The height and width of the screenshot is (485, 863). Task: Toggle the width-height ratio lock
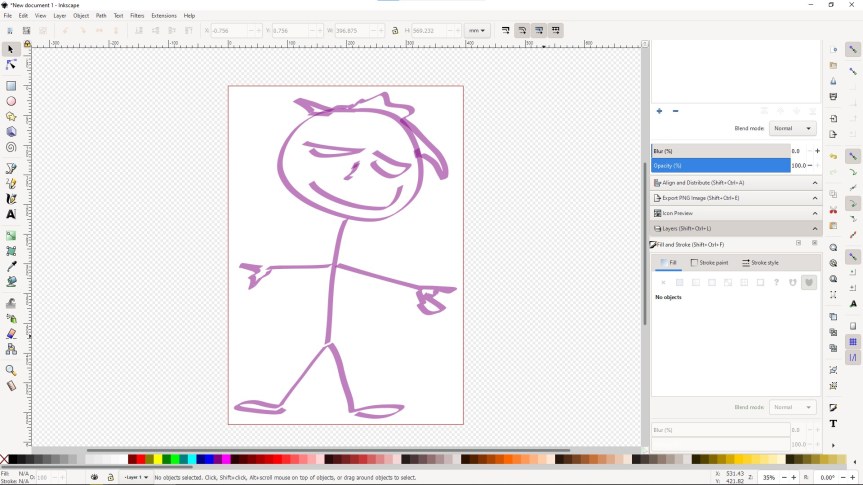395,31
